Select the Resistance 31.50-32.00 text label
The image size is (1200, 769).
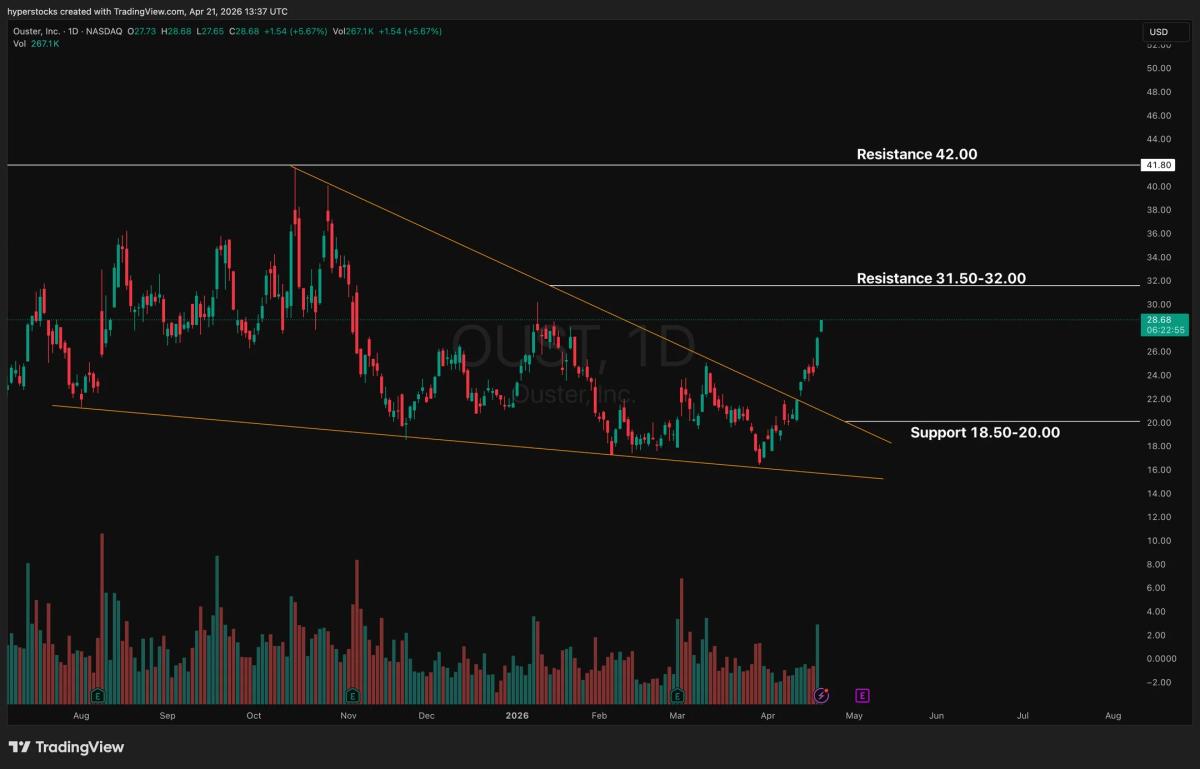(x=940, y=279)
